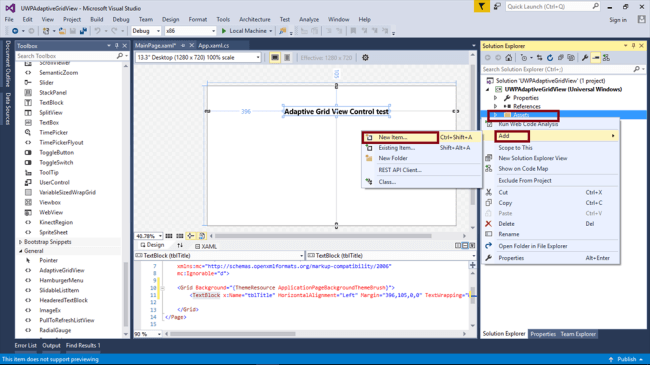Swap Design and XAML panes arrows icon
This screenshot has width=650, height=365.
(x=180, y=246)
